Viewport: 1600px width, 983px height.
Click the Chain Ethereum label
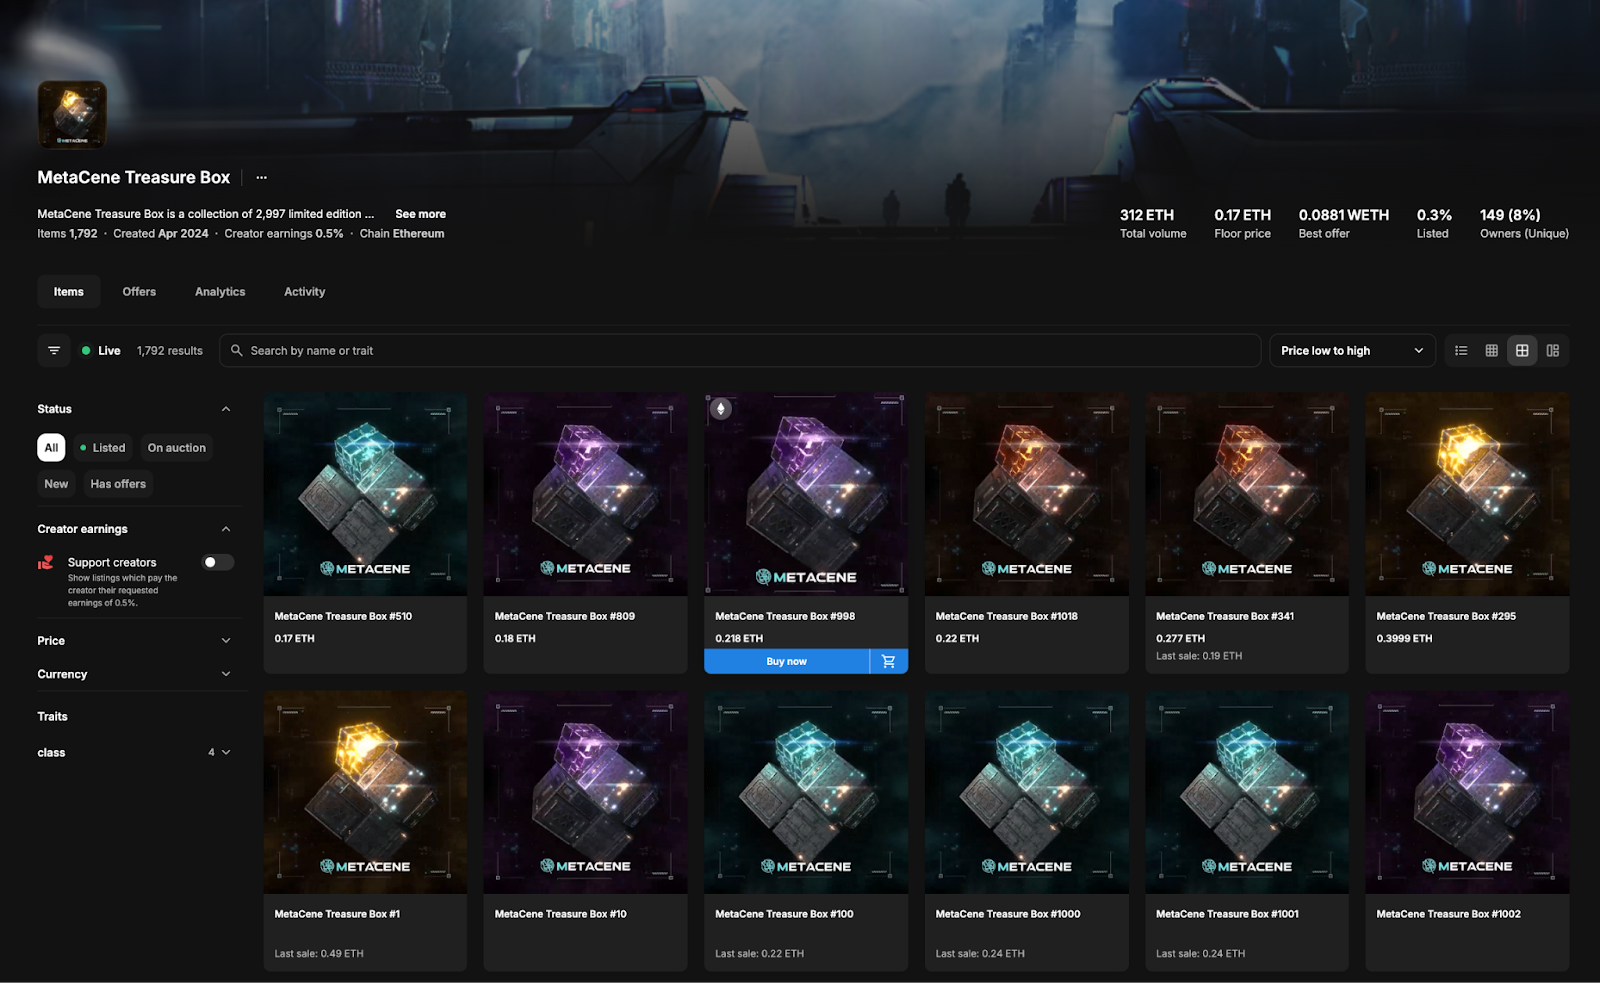tap(402, 234)
